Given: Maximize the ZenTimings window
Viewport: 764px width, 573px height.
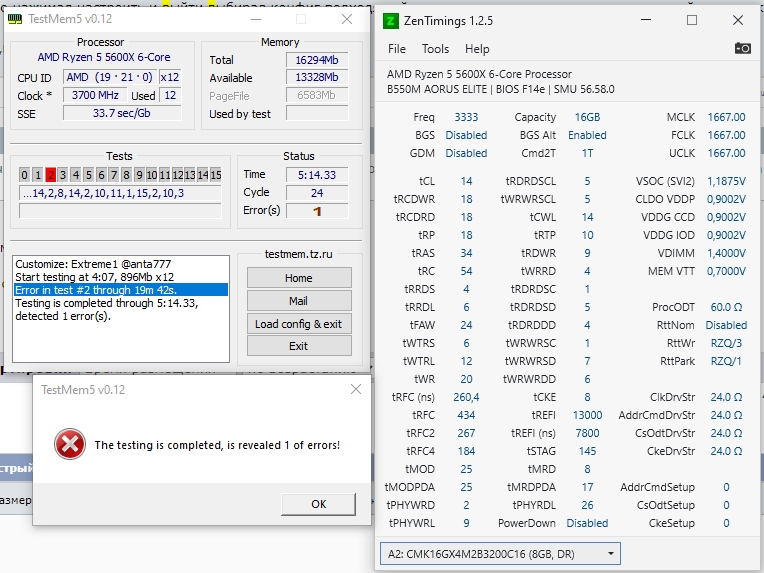Looking at the screenshot, I should tap(692, 20).
